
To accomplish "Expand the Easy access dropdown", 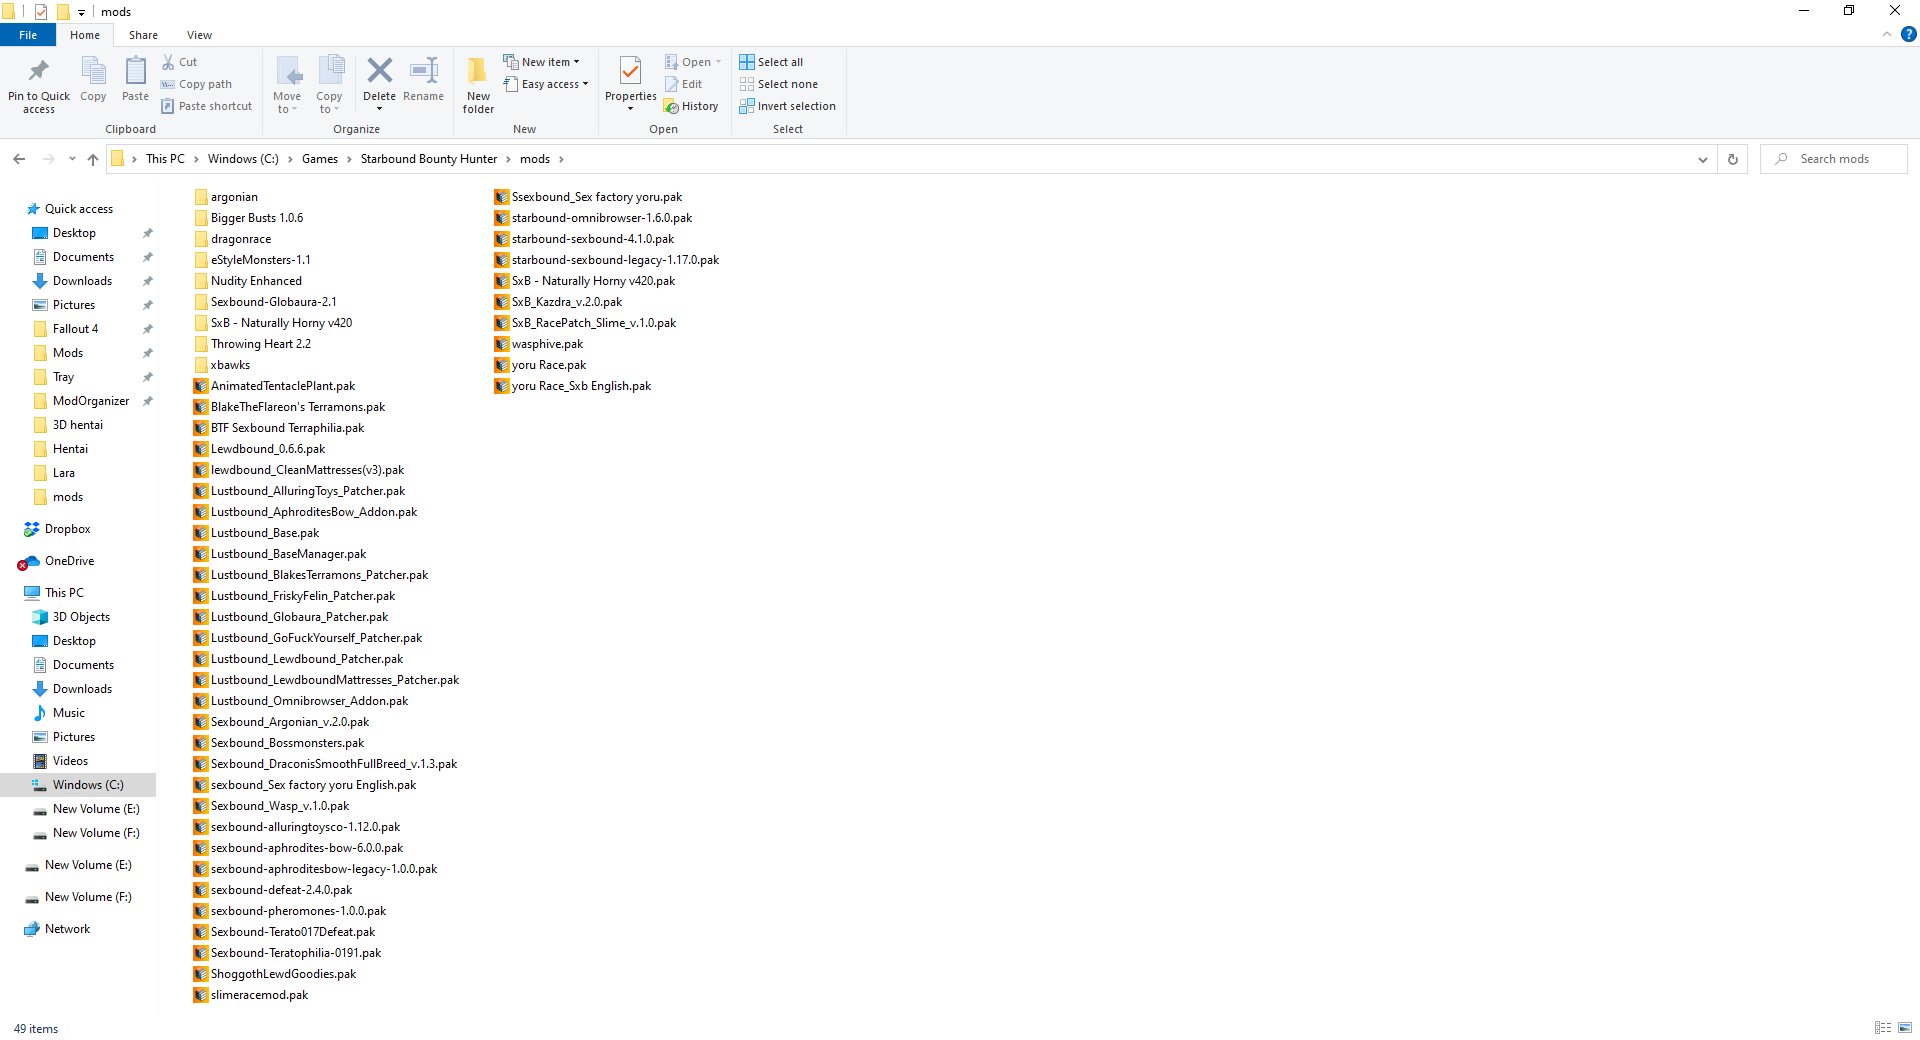I will [x=585, y=84].
